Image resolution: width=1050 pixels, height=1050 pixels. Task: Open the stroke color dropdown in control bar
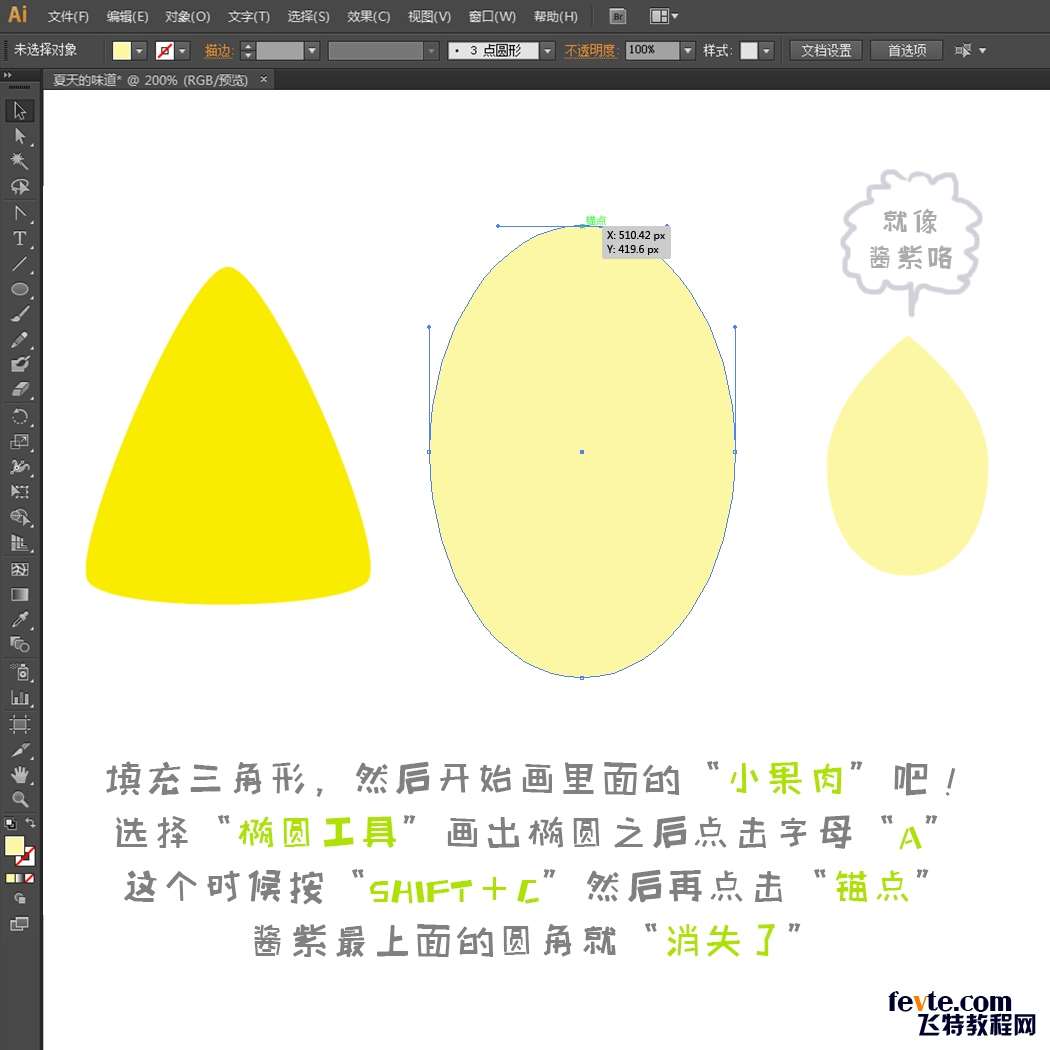point(182,50)
